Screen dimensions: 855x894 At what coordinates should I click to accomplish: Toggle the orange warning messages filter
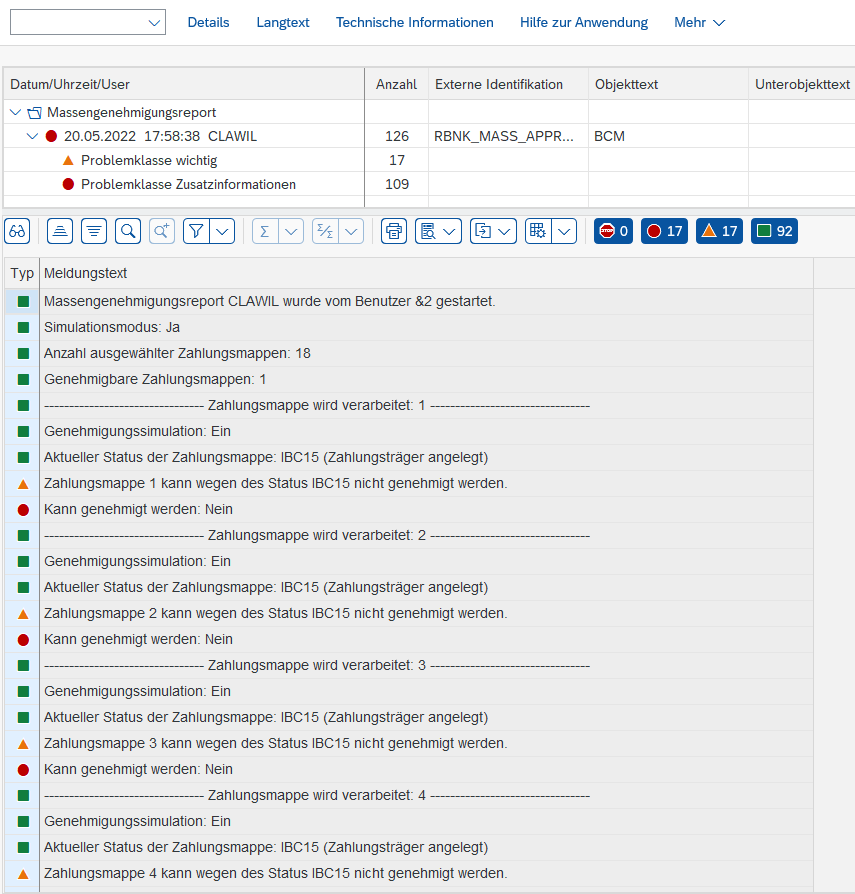[x=720, y=231]
